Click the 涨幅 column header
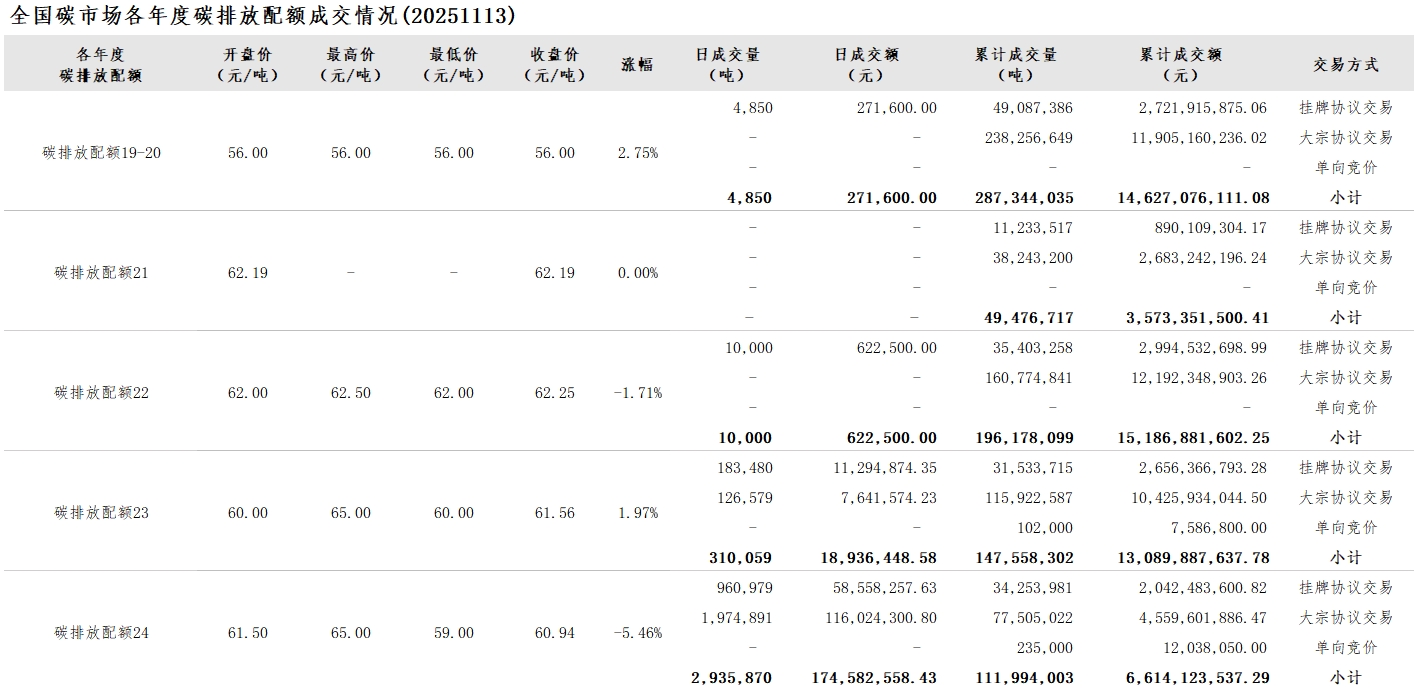Screen dimensions: 1417x691 [637, 64]
